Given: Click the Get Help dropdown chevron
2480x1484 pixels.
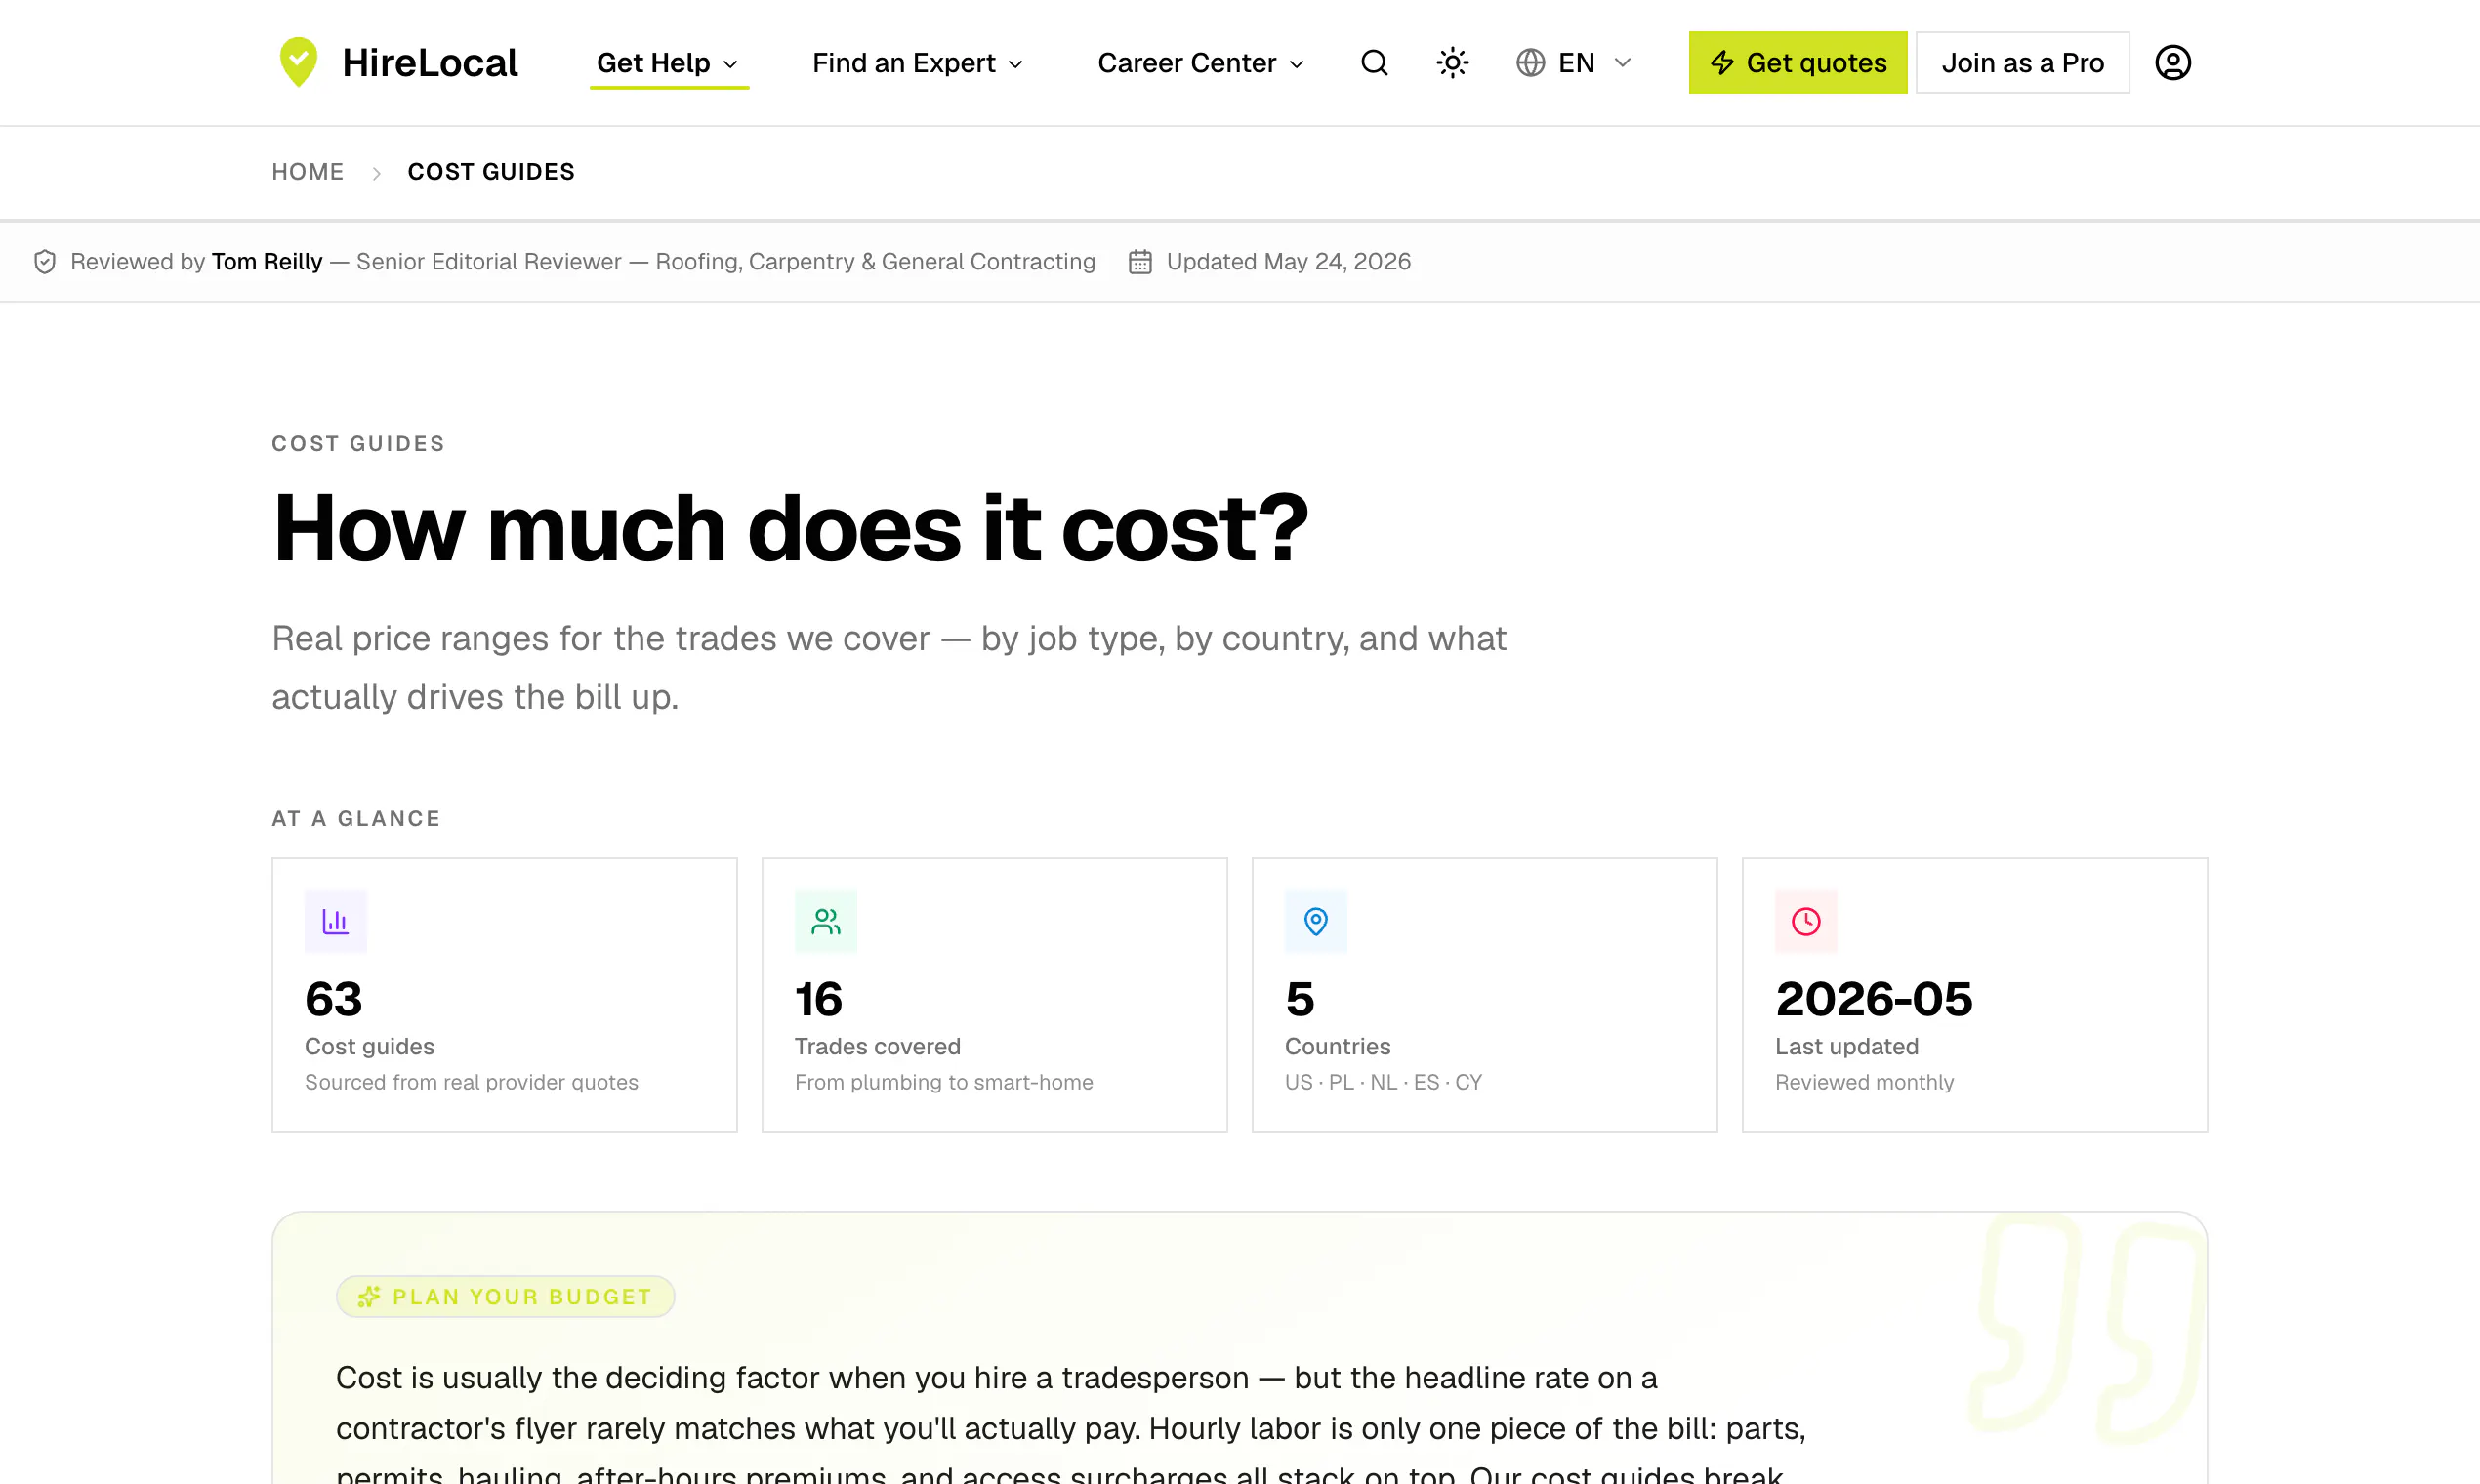Looking at the screenshot, I should pos(731,64).
